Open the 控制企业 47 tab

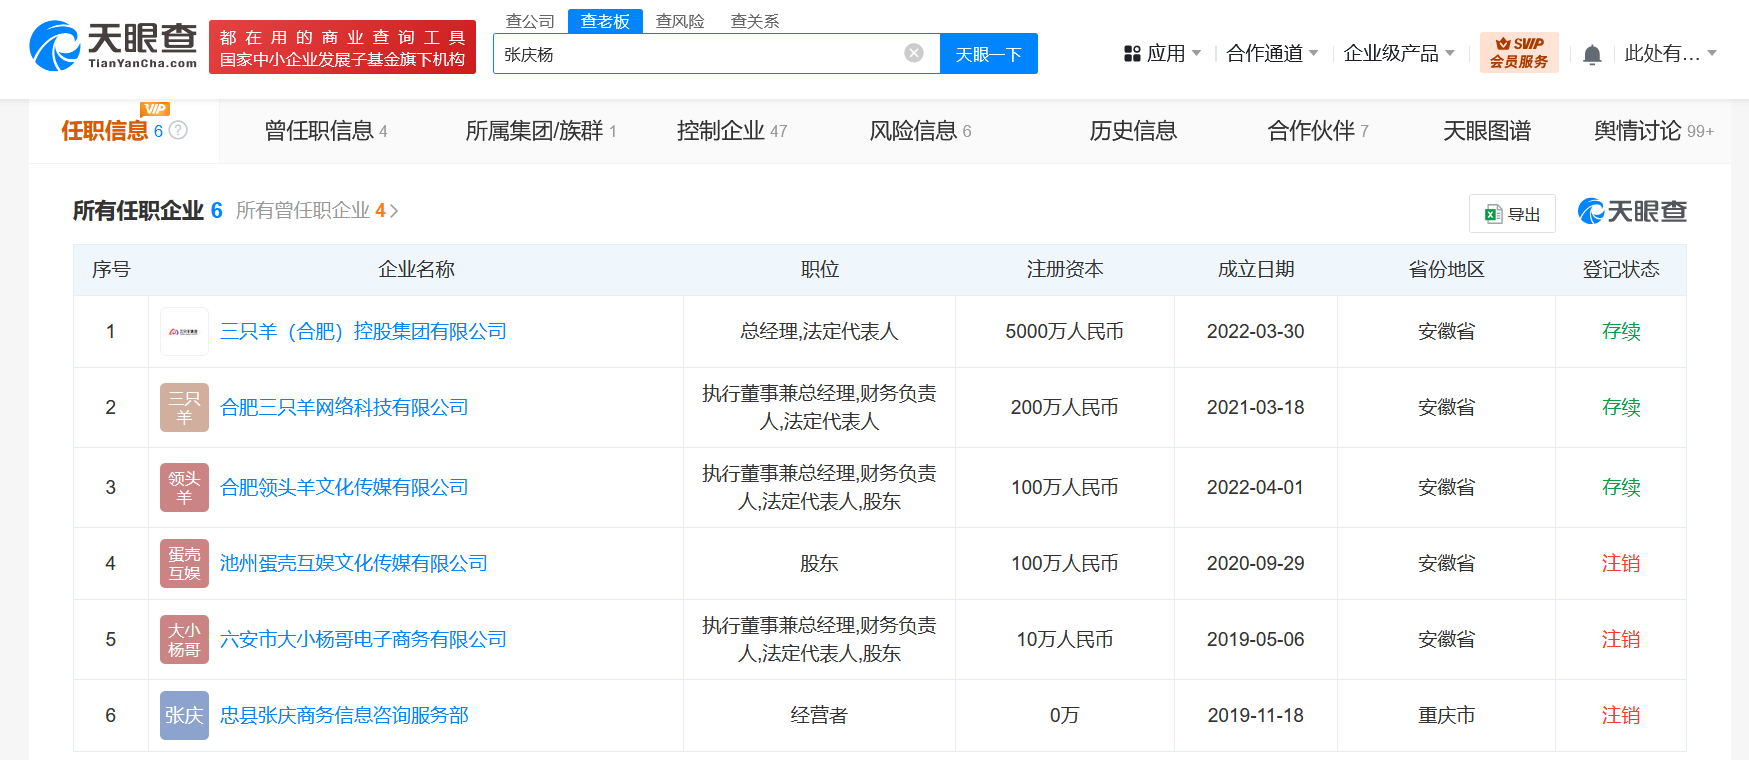[732, 131]
